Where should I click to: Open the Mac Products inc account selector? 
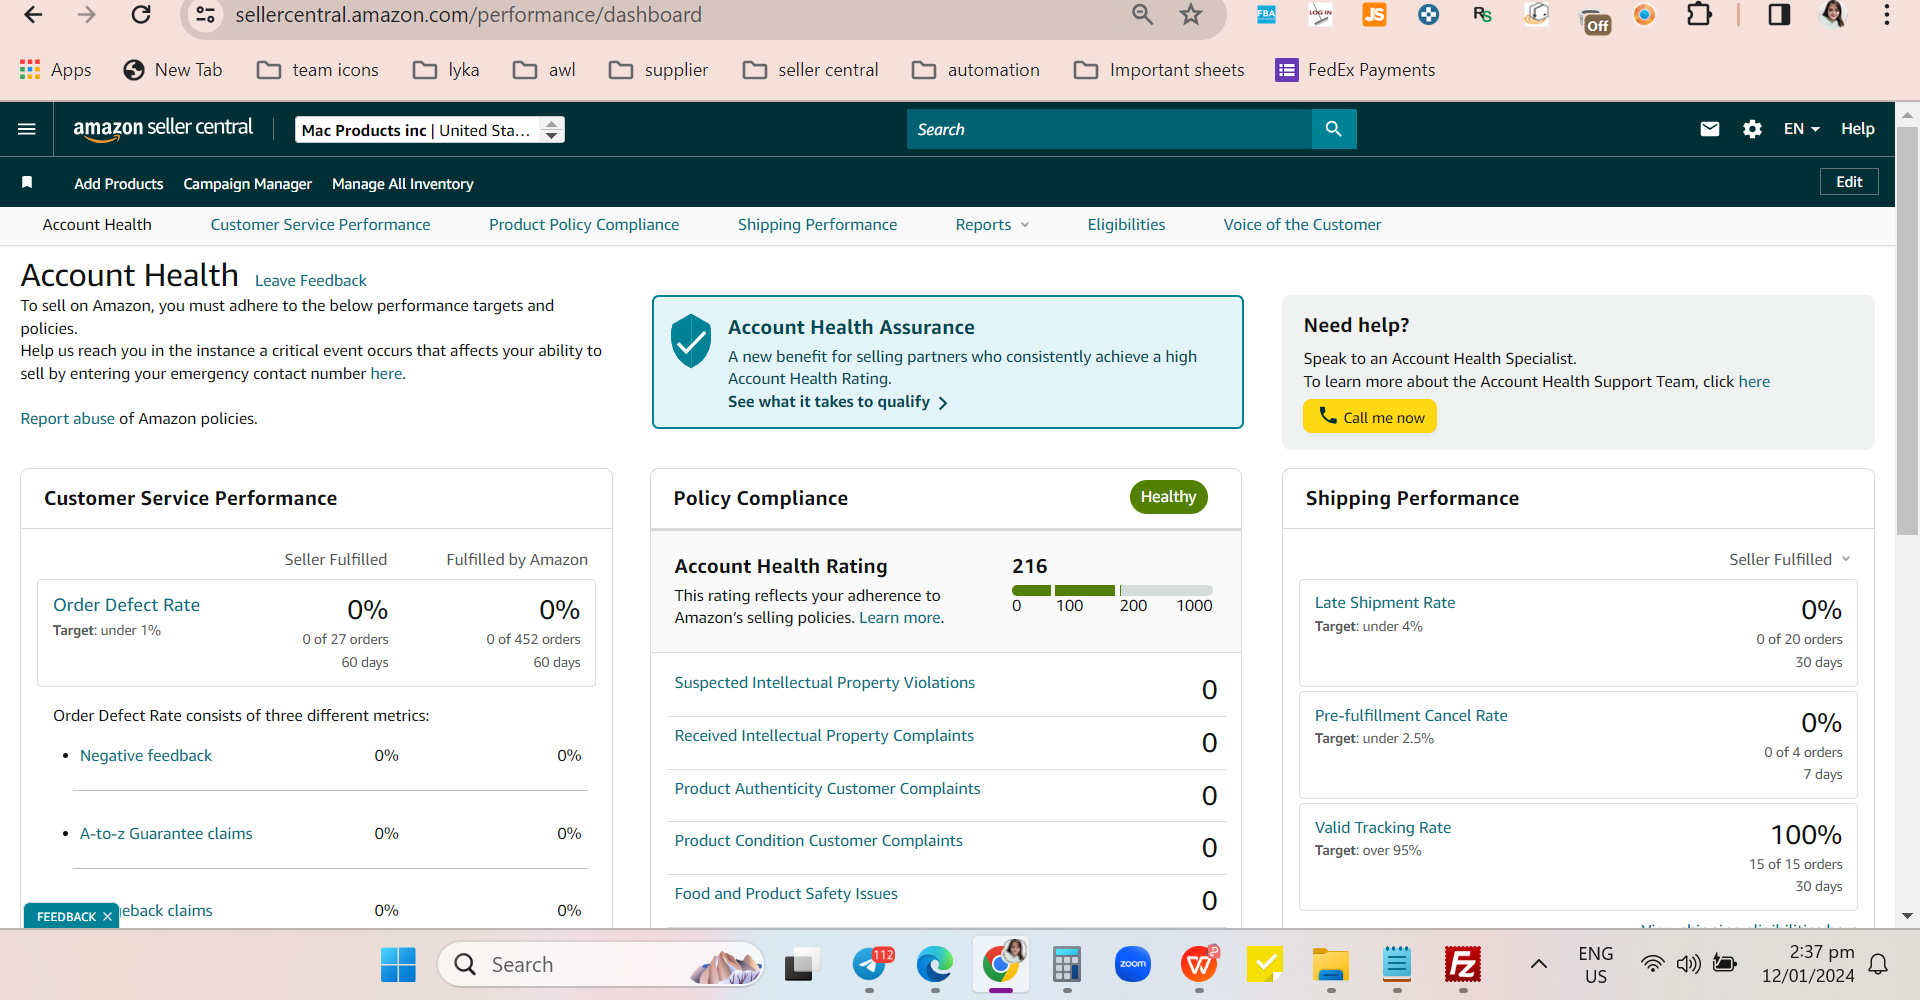click(x=430, y=130)
